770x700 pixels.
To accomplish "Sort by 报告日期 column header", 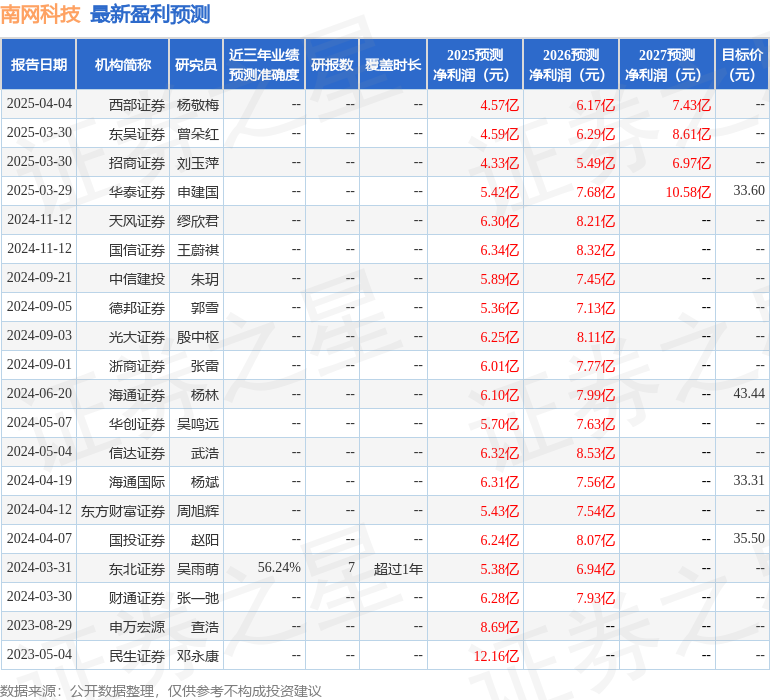I will [x=39, y=65].
